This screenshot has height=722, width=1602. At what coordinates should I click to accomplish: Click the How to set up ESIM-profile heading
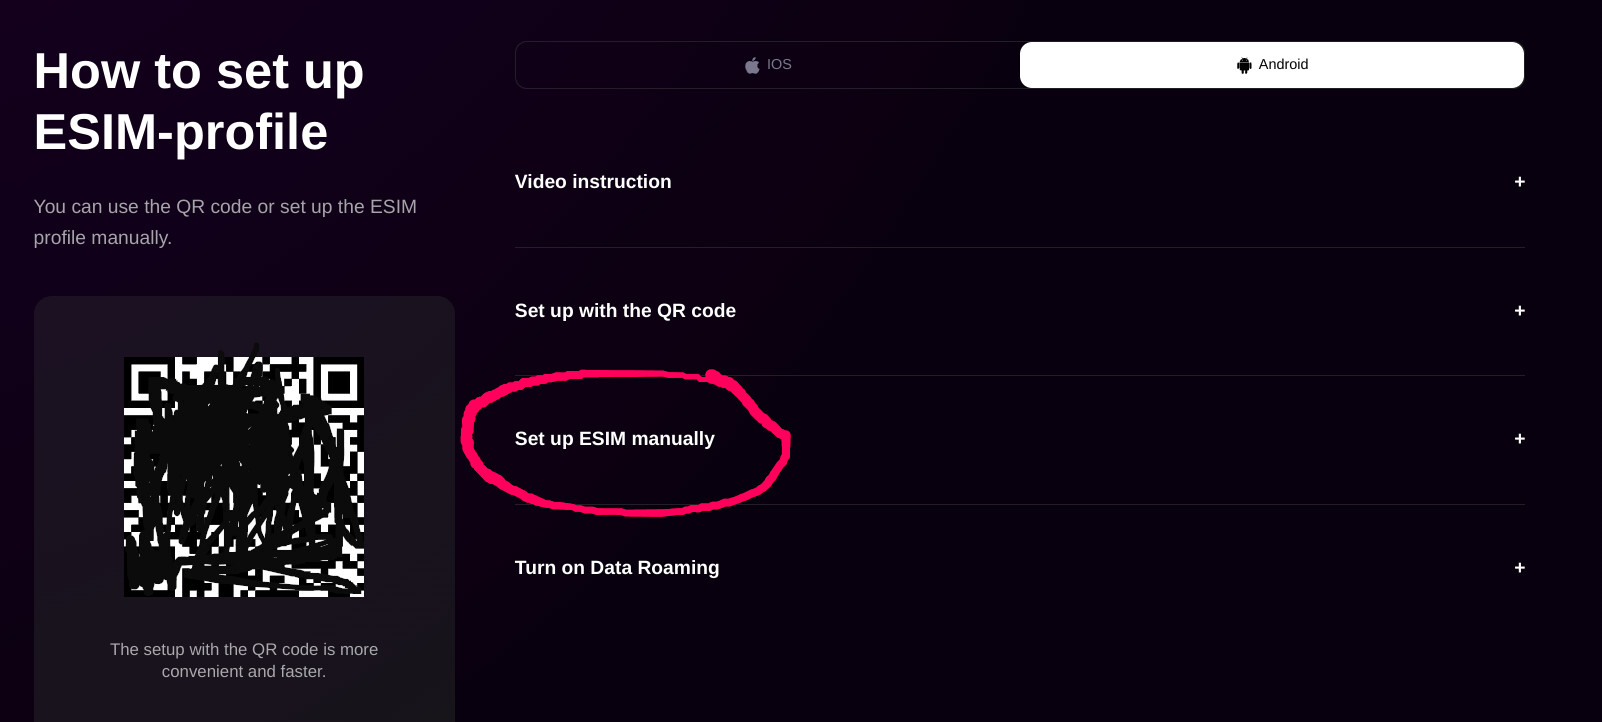pos(199,101)
